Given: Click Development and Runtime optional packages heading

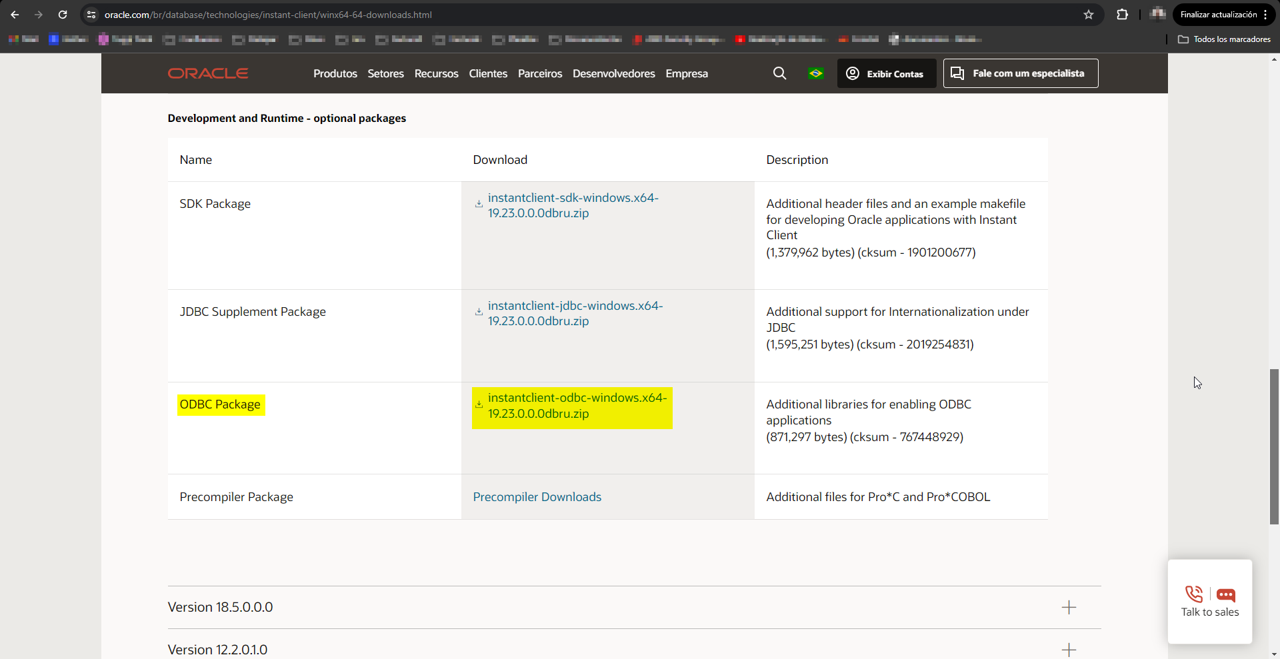Looking at the screenshot, I should 287,118.
